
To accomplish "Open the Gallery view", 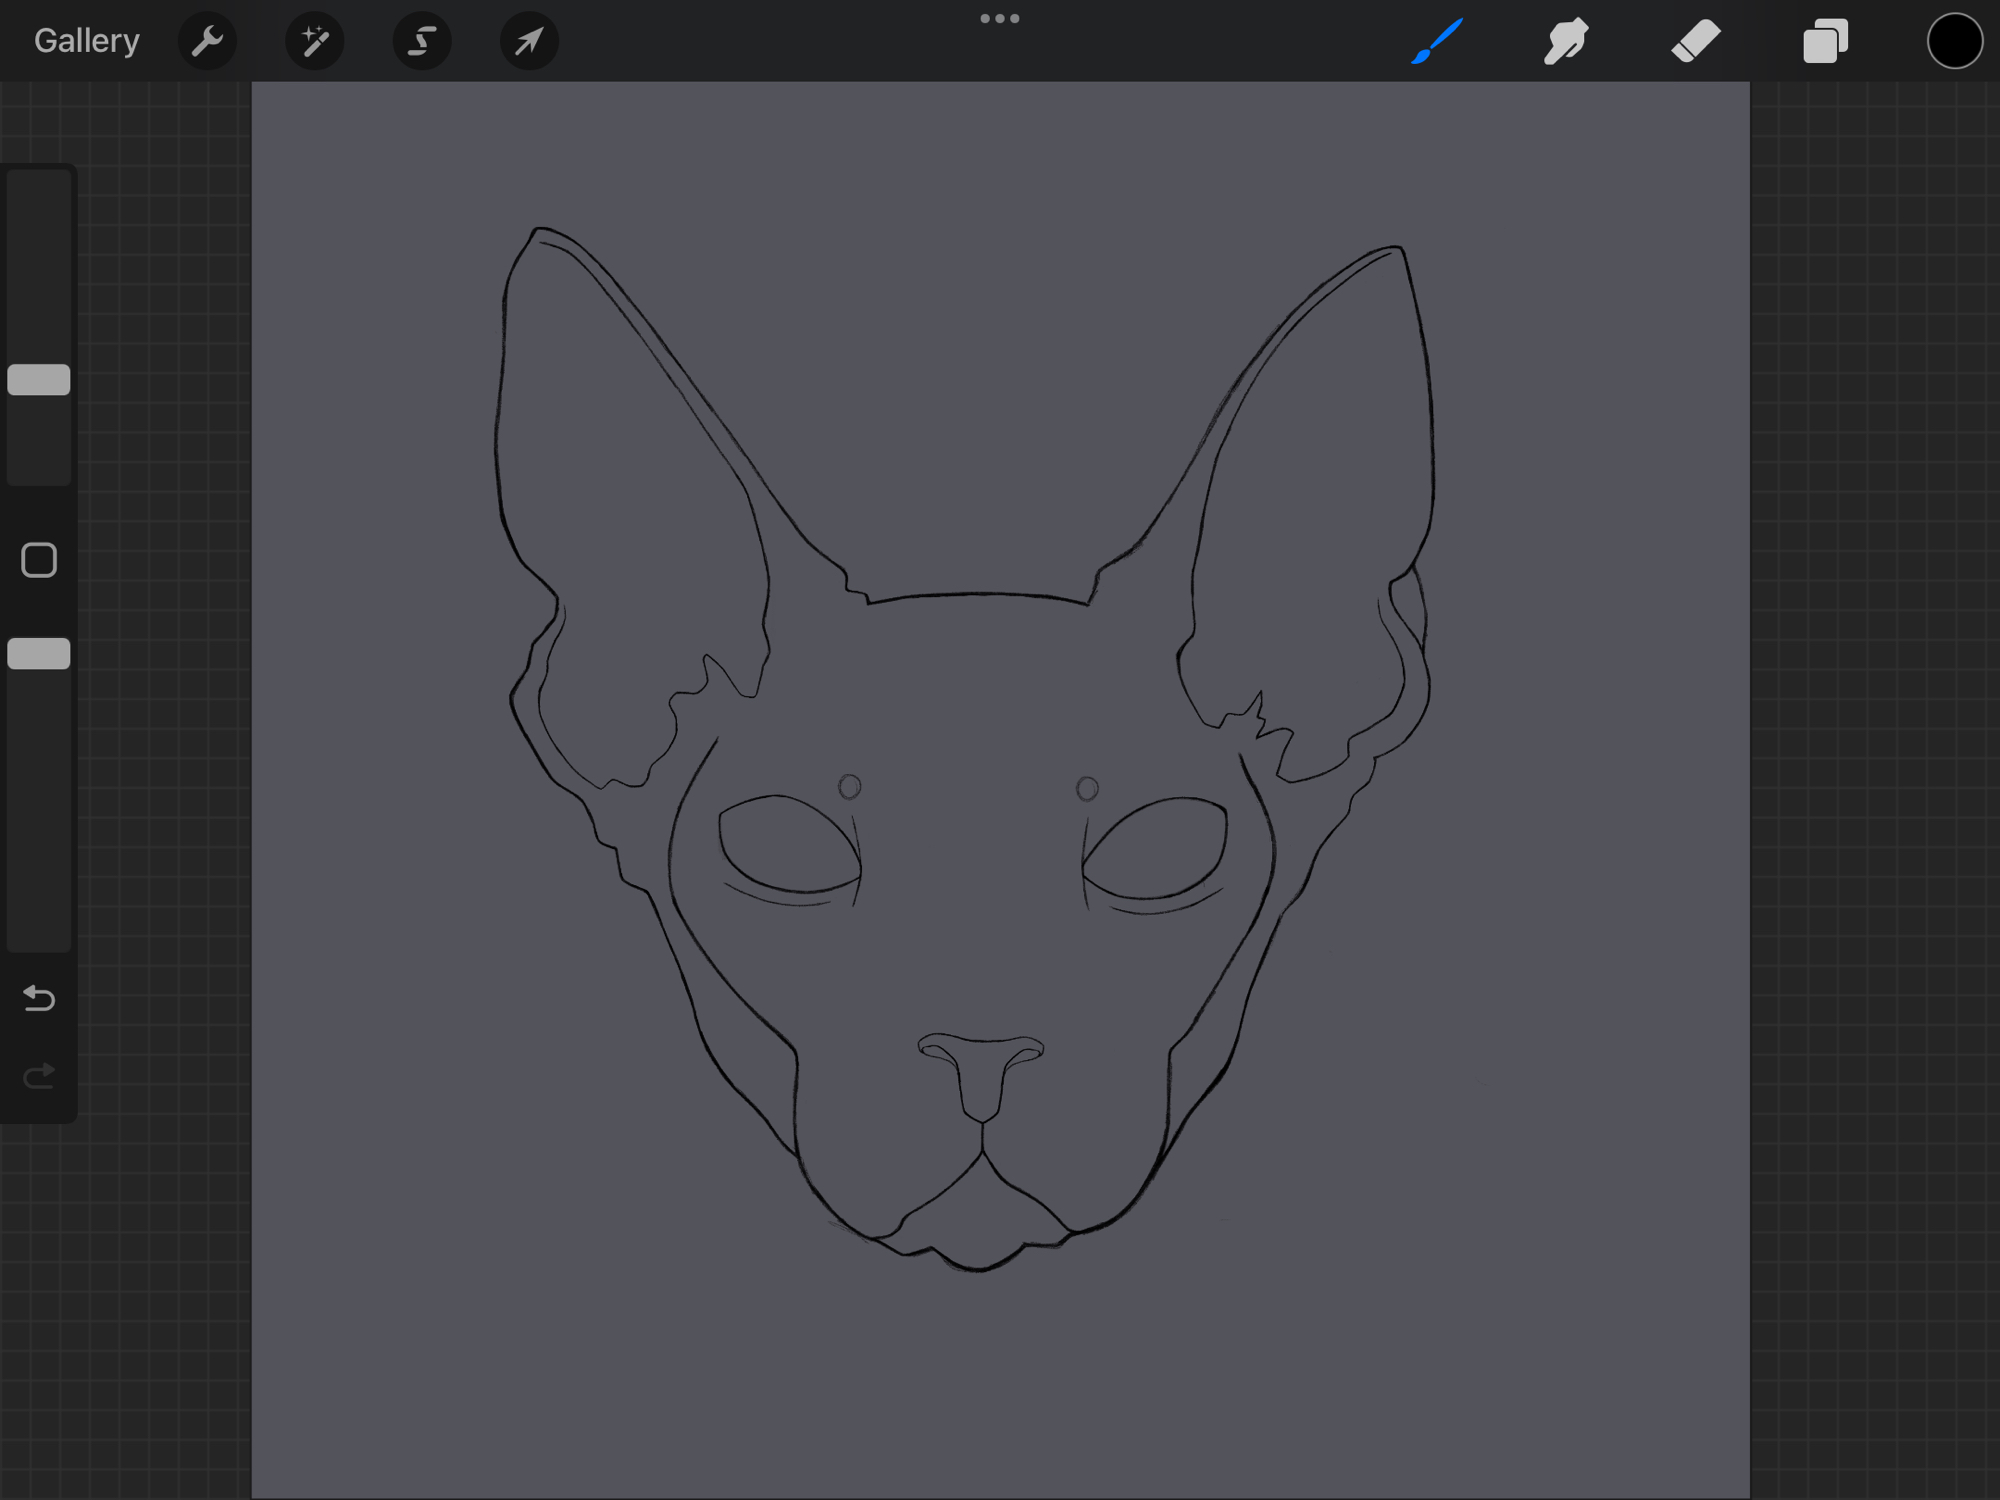I will coord(87,41).
